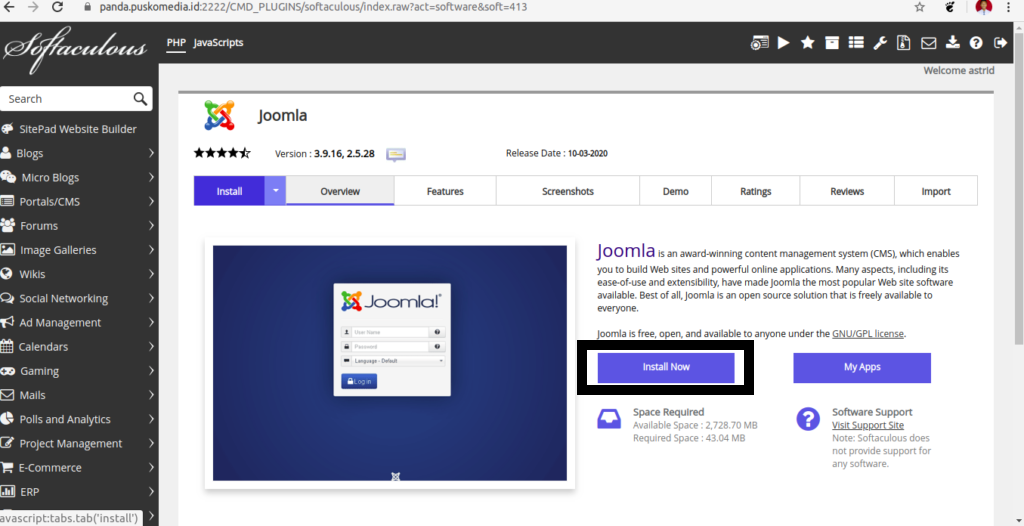Open the Ratings tab
The width and height of the screenshot is (1024, 526).
click(756, 191)
